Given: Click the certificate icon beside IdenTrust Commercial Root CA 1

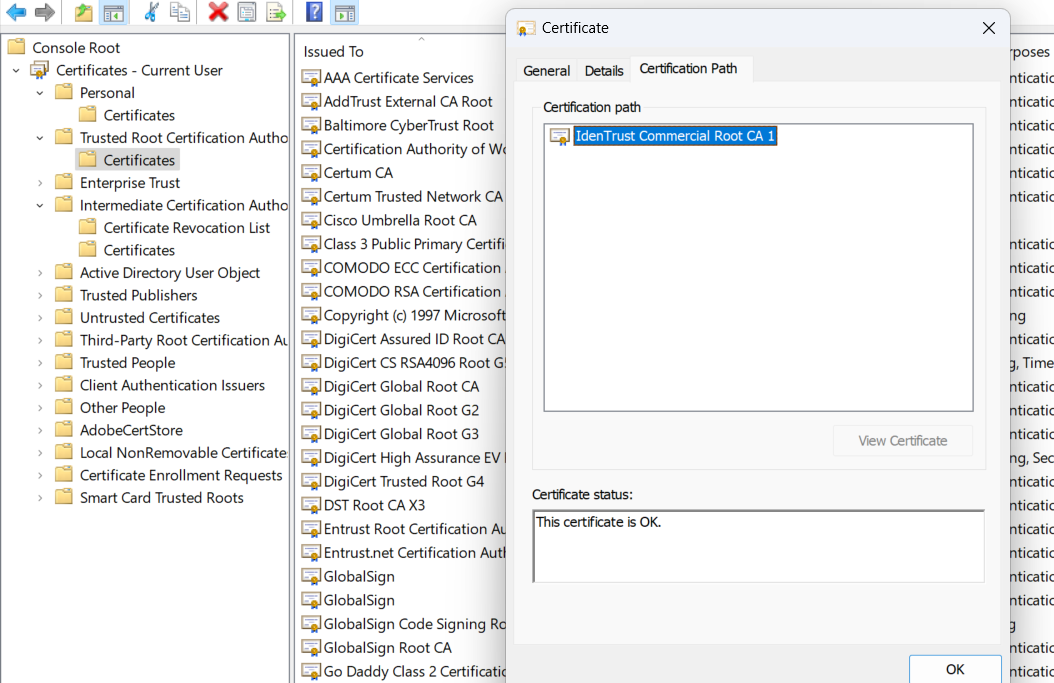Looking at the screenshot, I should pyautogui.click(x=559, y=136).
